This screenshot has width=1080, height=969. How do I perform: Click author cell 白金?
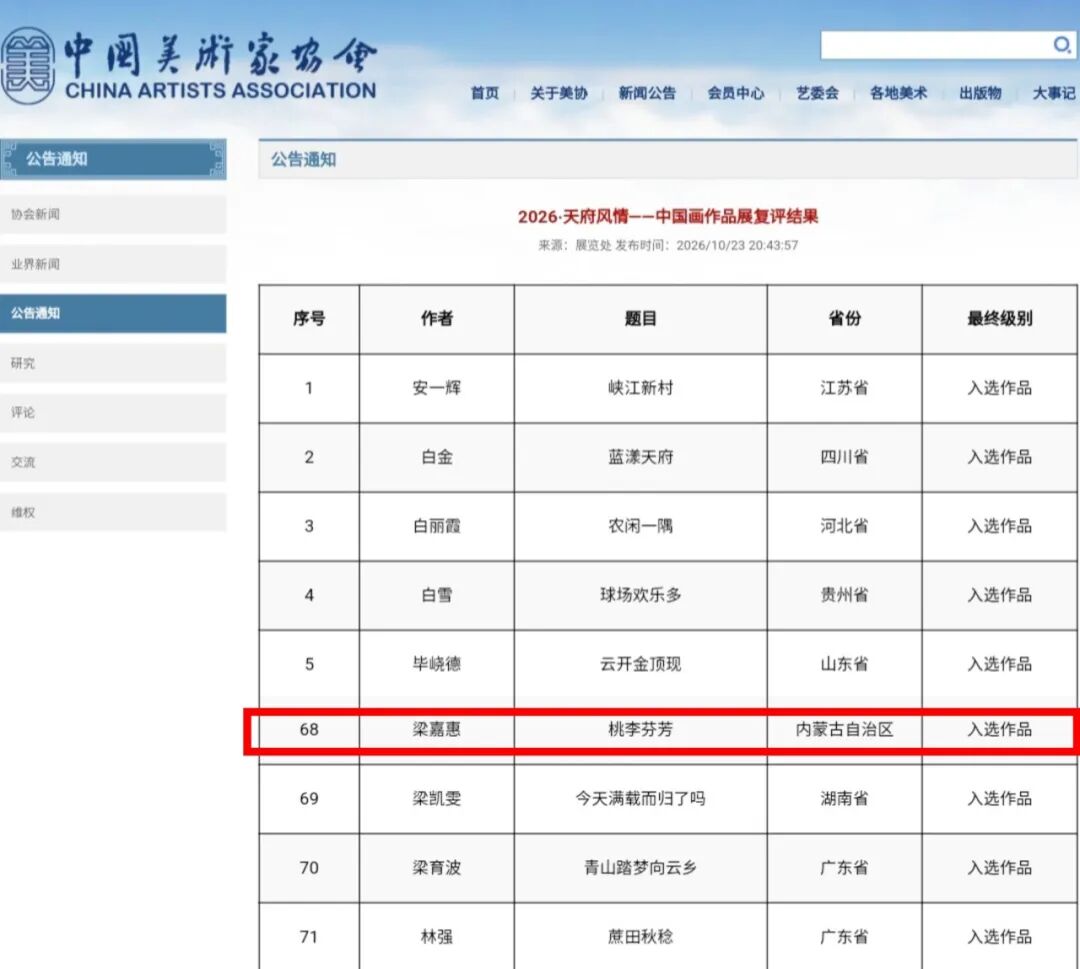[x=437, y=457]
